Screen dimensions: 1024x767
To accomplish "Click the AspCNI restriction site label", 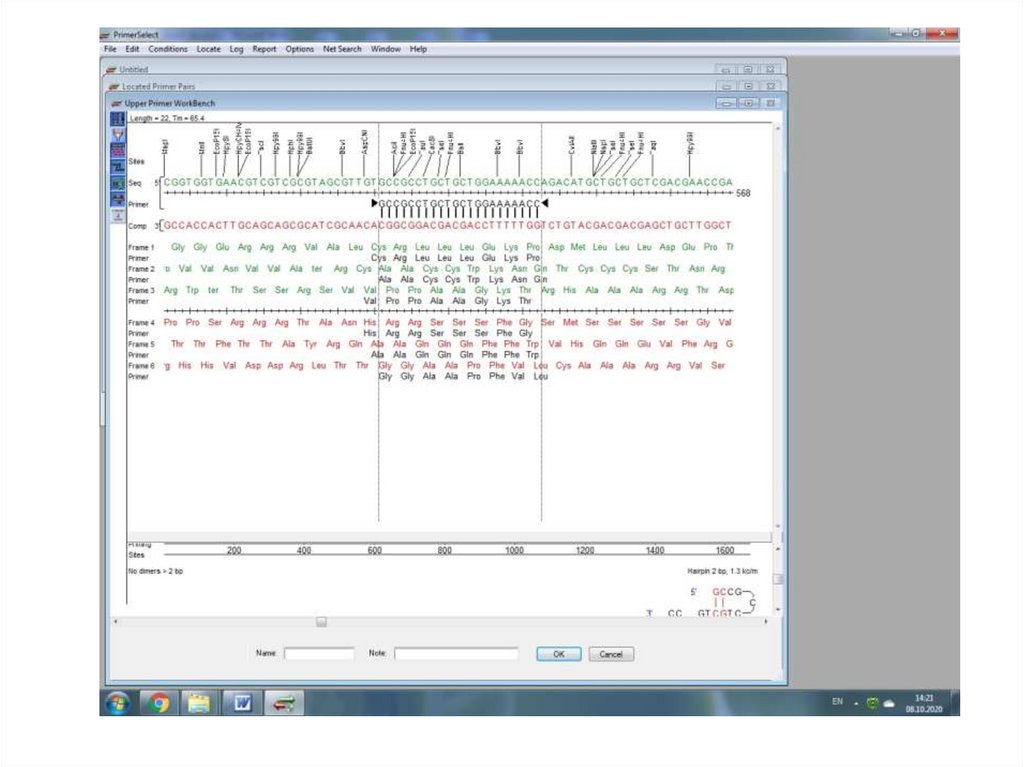I will point(364,142).
